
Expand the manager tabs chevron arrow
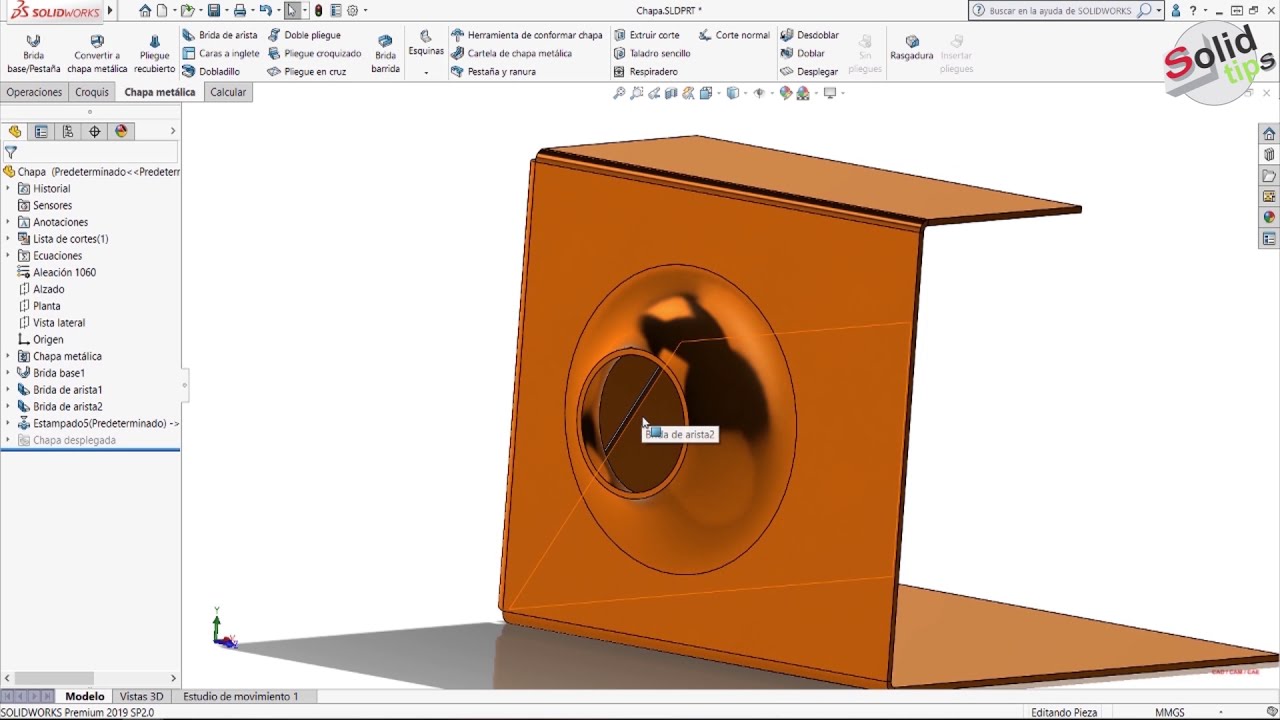[173, 131]
